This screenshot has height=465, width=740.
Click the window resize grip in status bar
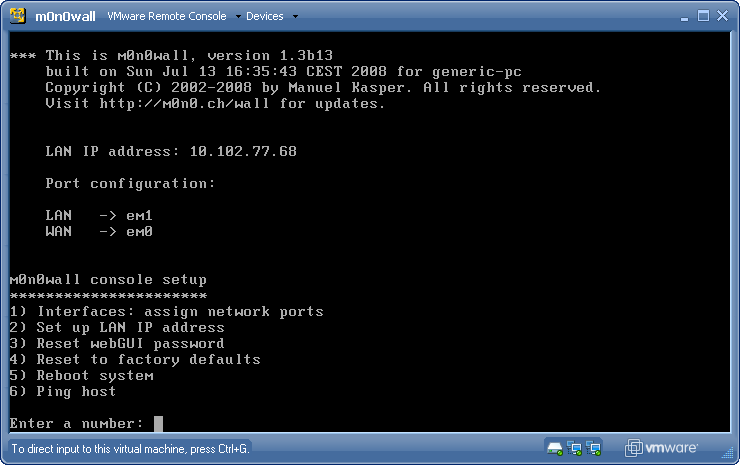tap(727, 453)
